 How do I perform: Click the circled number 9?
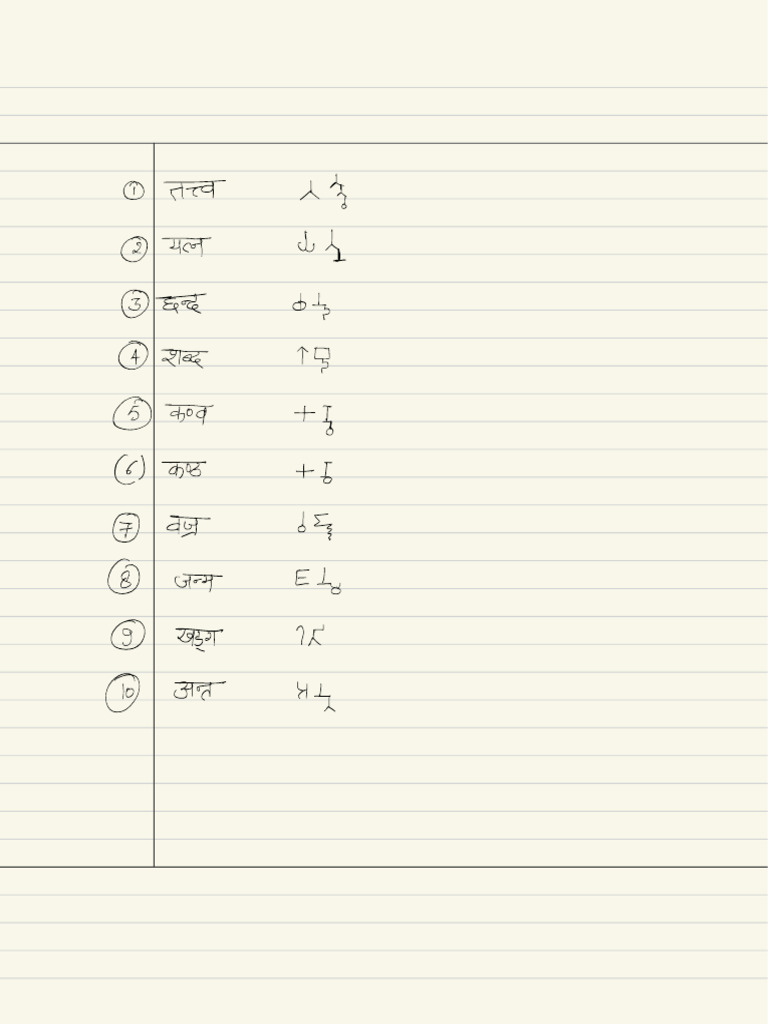click(x=127, y=636)
